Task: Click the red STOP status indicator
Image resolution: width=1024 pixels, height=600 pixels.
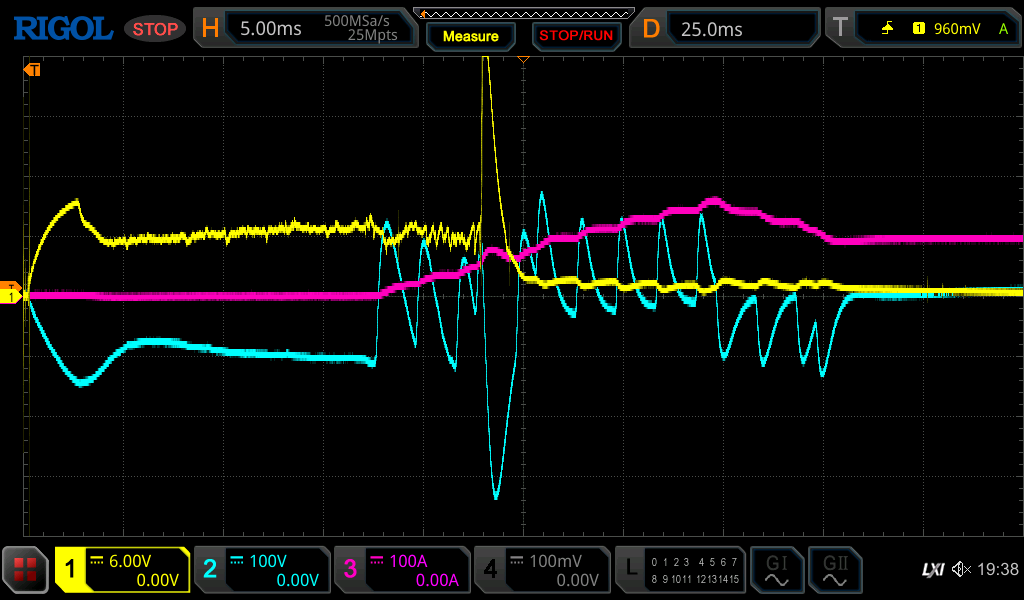Action: coord(154,29)
